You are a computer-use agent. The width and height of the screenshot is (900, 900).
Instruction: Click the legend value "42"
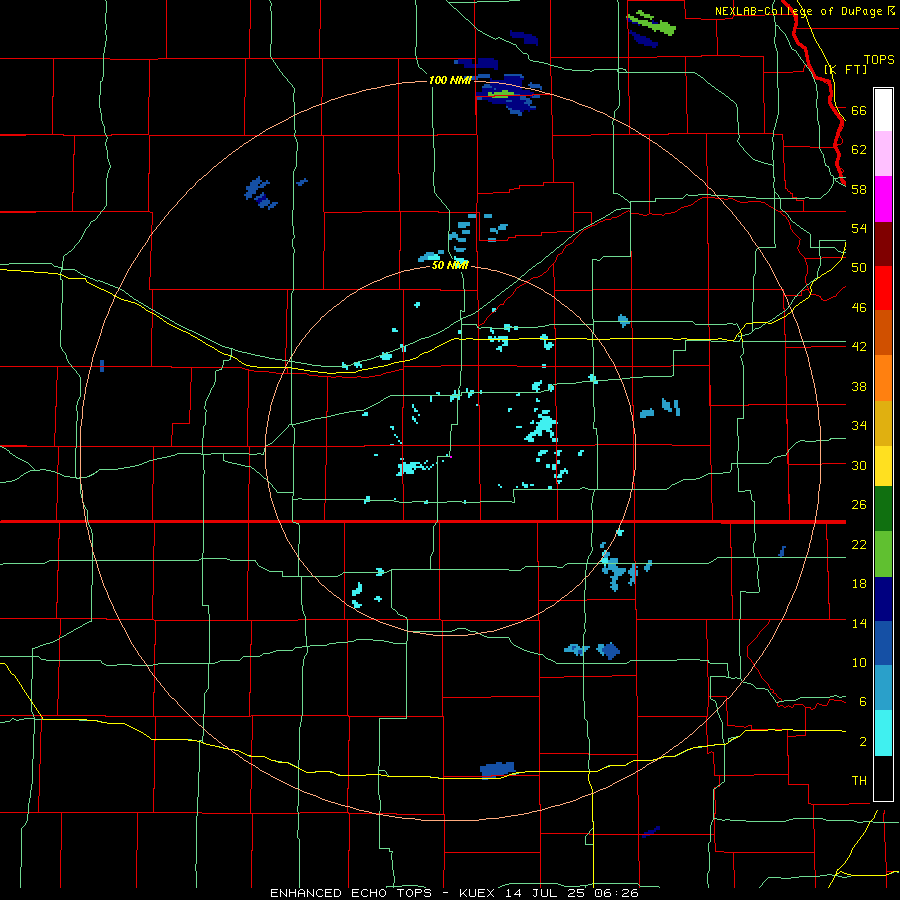point(859,347)
